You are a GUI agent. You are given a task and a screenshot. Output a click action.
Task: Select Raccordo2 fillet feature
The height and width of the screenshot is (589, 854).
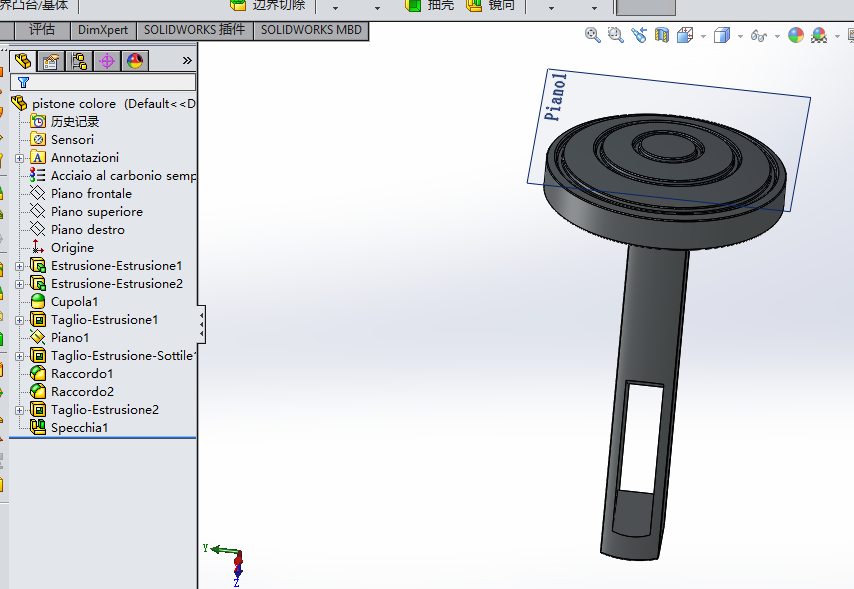coord(72,391)
